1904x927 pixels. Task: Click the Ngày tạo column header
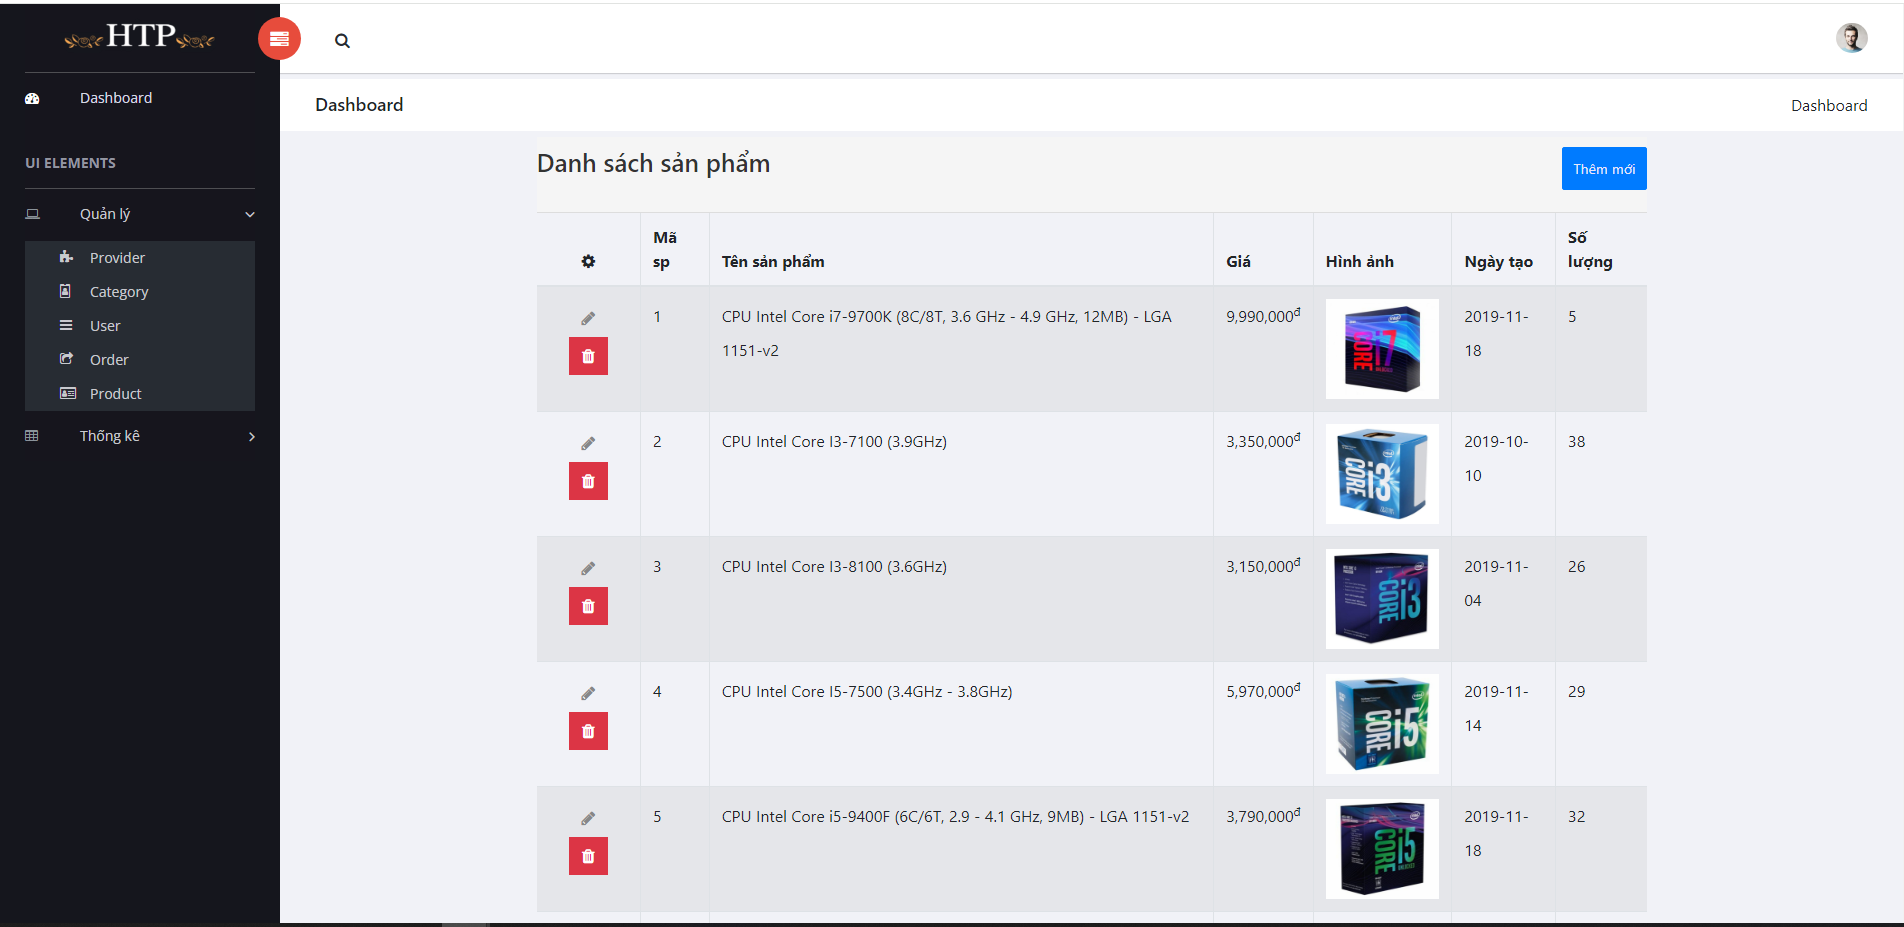coord(1498,261)
